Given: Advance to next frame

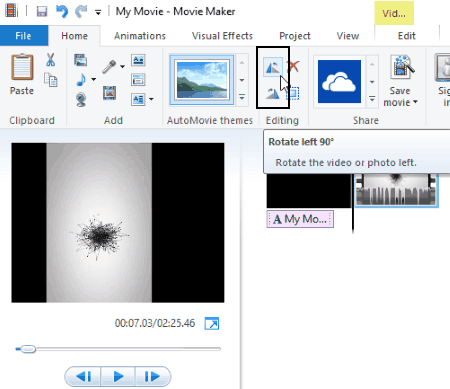Looking at the screenshot, I should 152,377.
